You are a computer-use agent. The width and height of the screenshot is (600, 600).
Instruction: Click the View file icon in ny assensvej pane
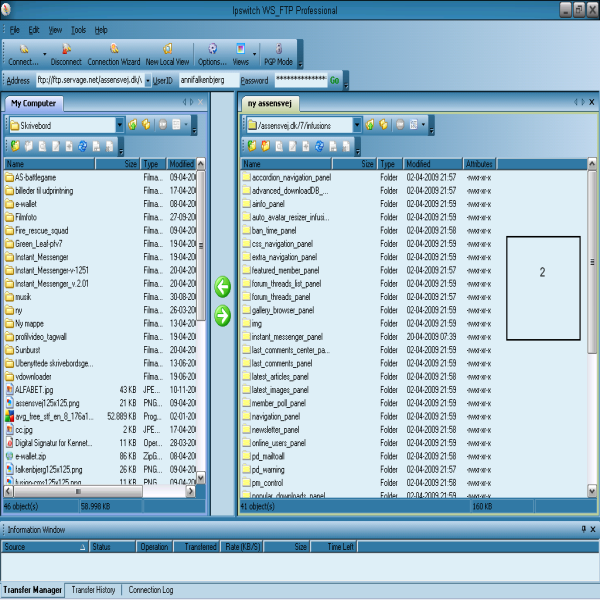tap(279, 146)
